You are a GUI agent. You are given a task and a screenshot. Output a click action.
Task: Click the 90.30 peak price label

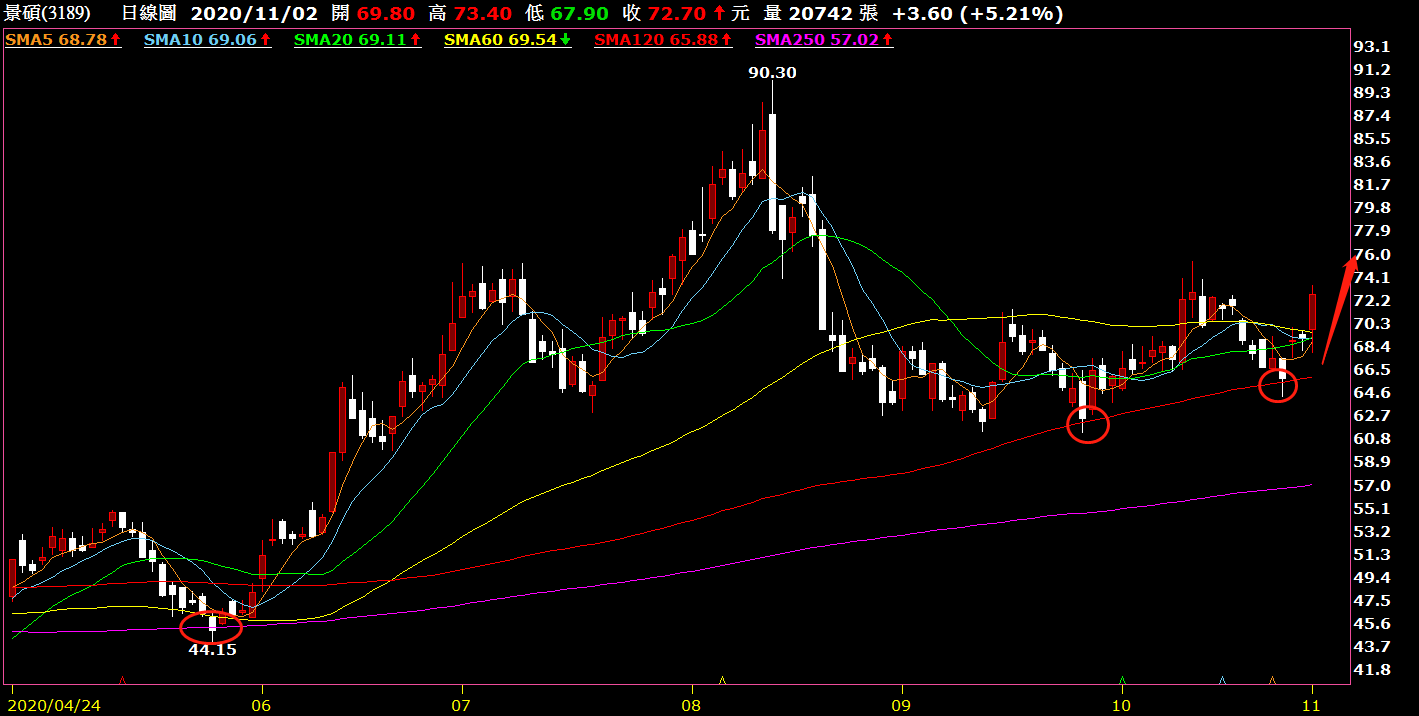pos(772,72)
